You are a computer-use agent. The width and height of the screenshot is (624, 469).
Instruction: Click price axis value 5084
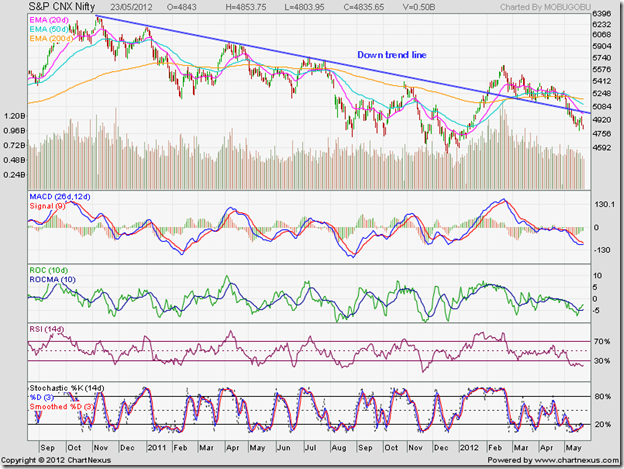tap(601, 107)
